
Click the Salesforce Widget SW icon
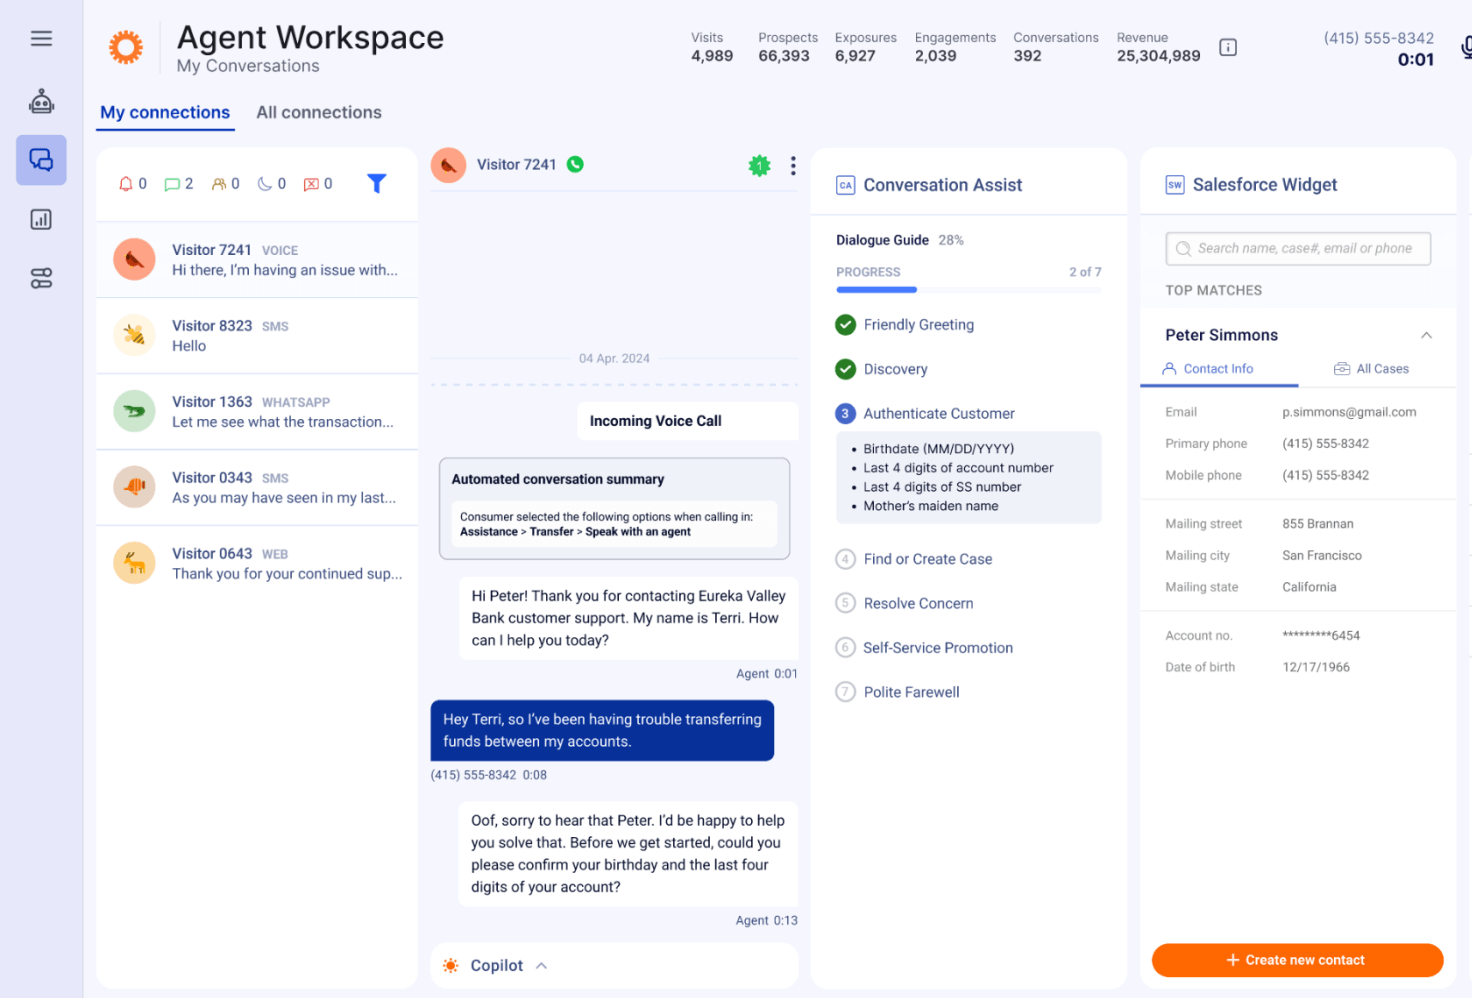1175,185
